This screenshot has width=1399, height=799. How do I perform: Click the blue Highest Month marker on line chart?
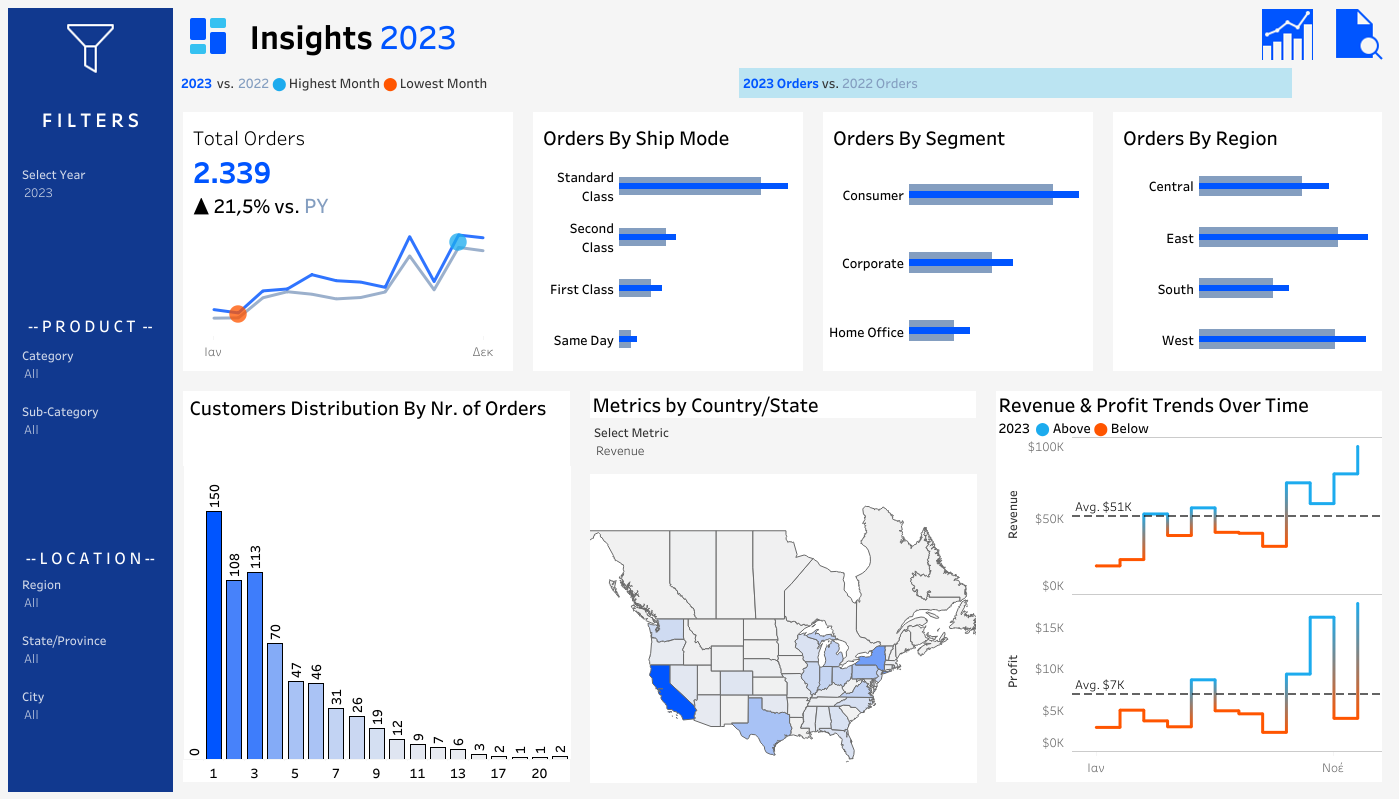[458, 241]
